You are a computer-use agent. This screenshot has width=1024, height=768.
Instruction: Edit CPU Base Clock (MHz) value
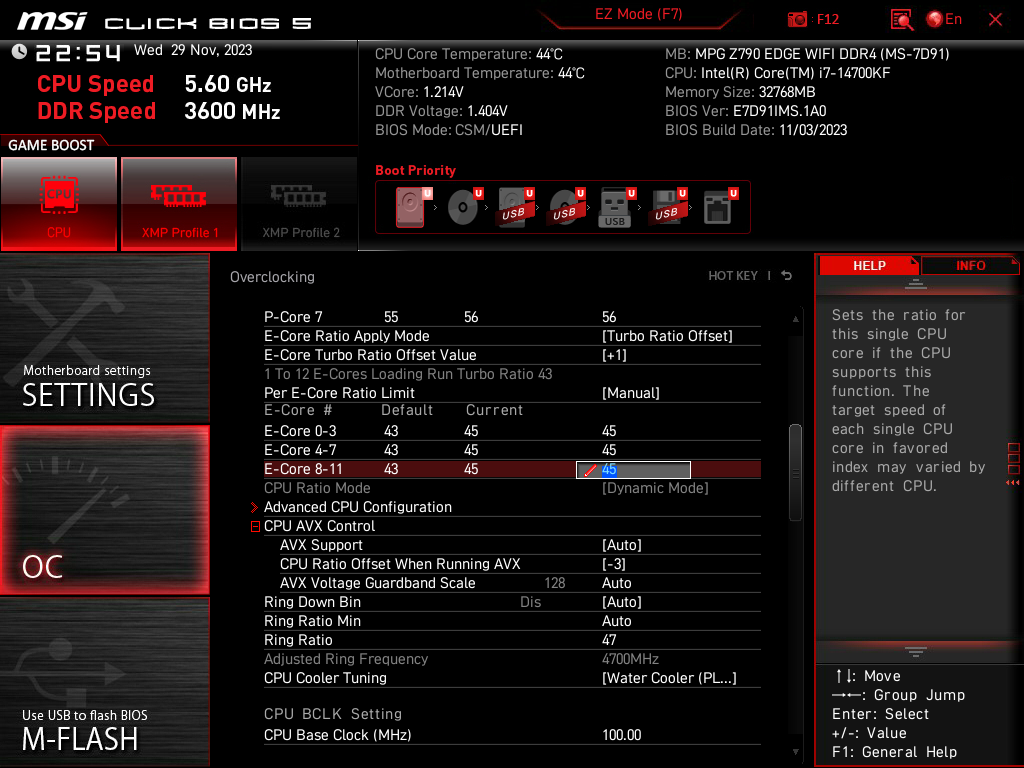pos(622,735)
